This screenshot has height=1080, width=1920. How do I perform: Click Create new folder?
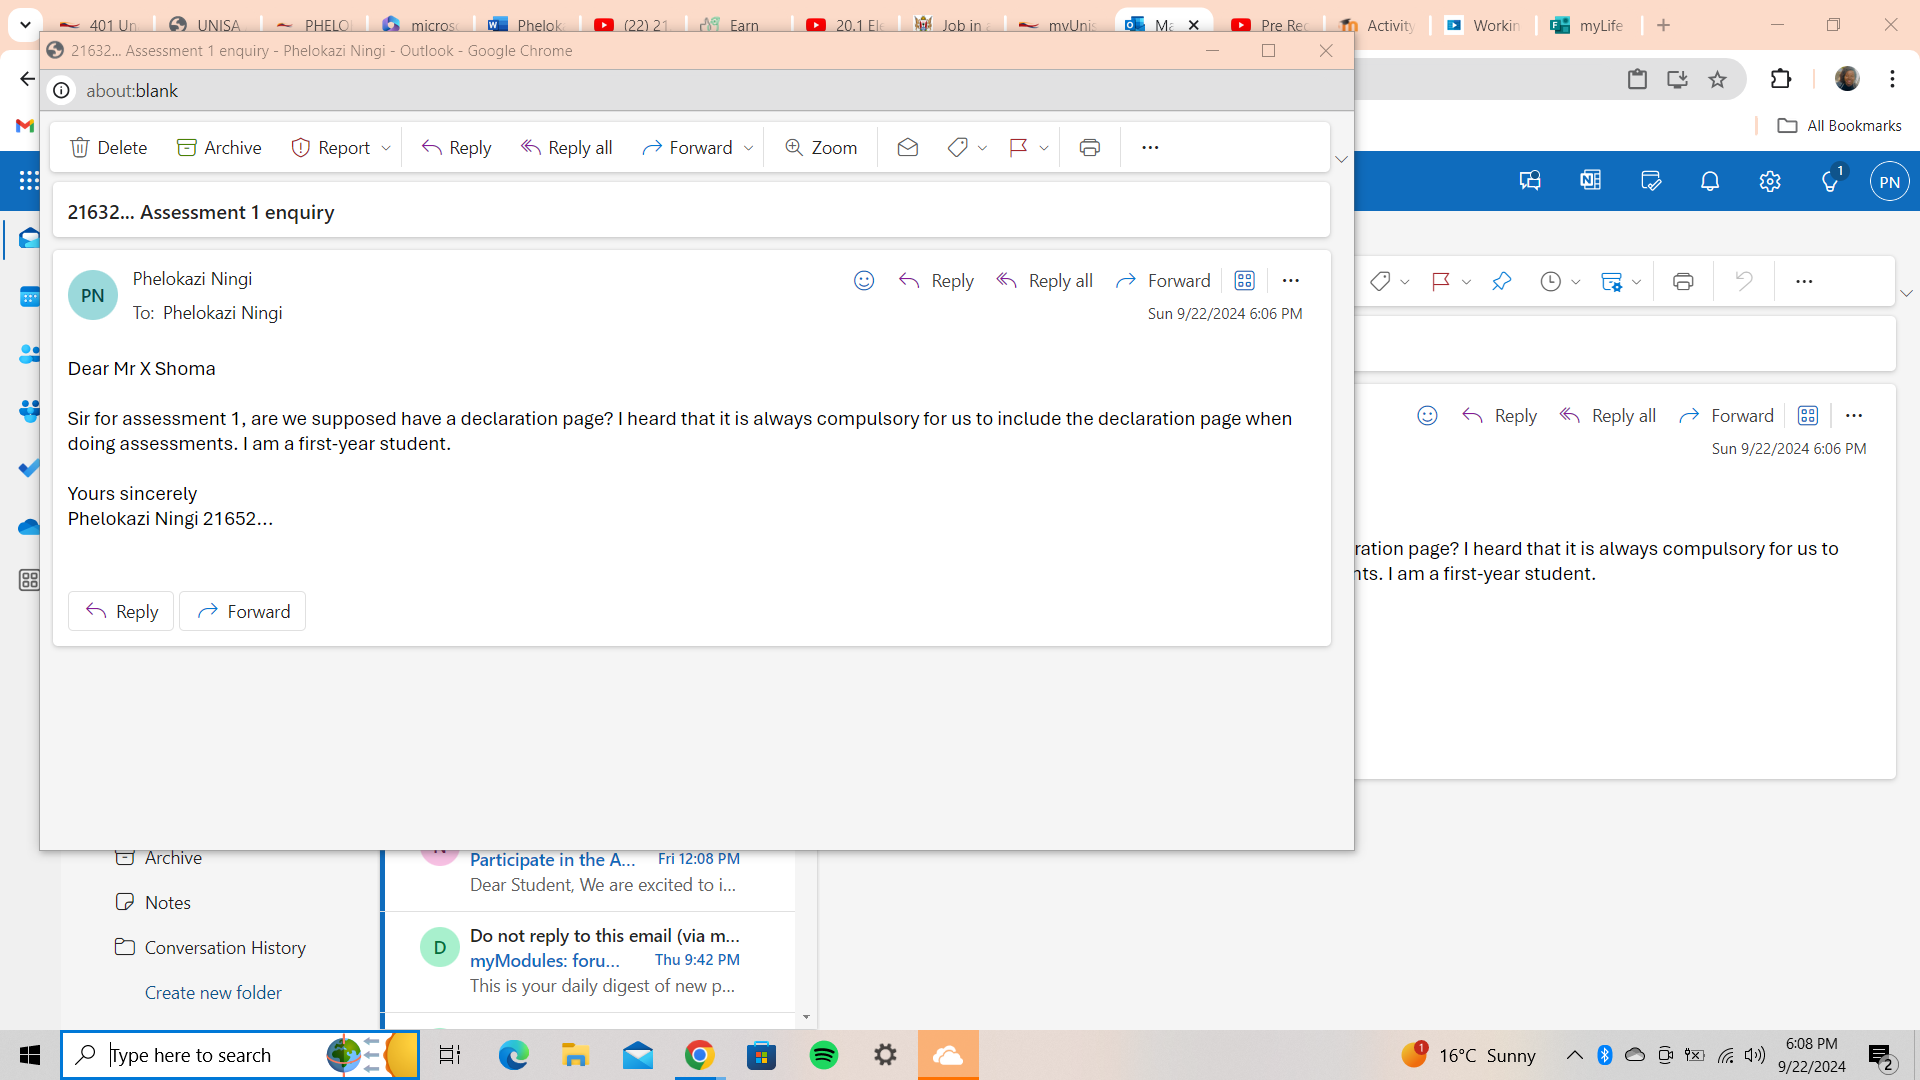pyautogui.click(x=213, y=992)
